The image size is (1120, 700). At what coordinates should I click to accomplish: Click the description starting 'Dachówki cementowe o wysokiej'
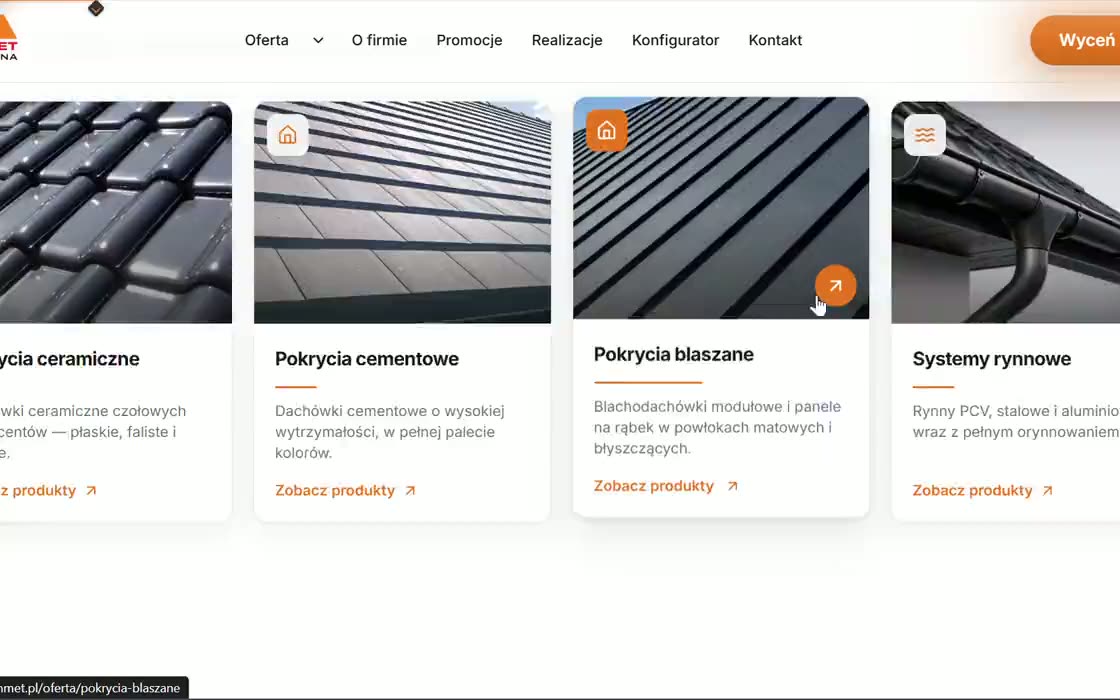[x=390, y=431]
